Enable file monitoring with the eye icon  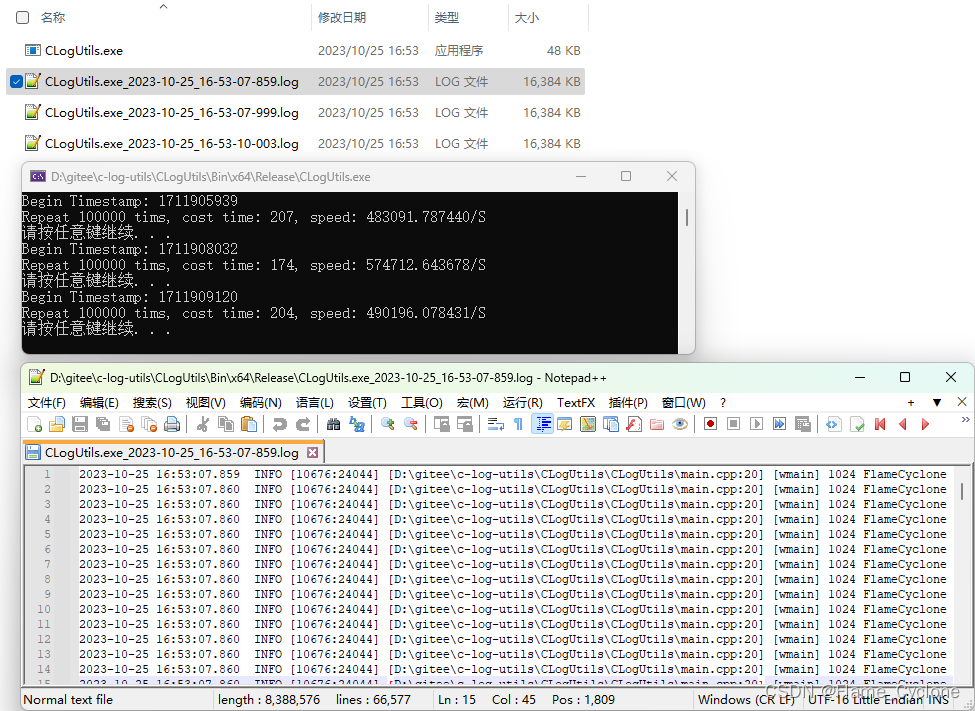click(680, 424)
